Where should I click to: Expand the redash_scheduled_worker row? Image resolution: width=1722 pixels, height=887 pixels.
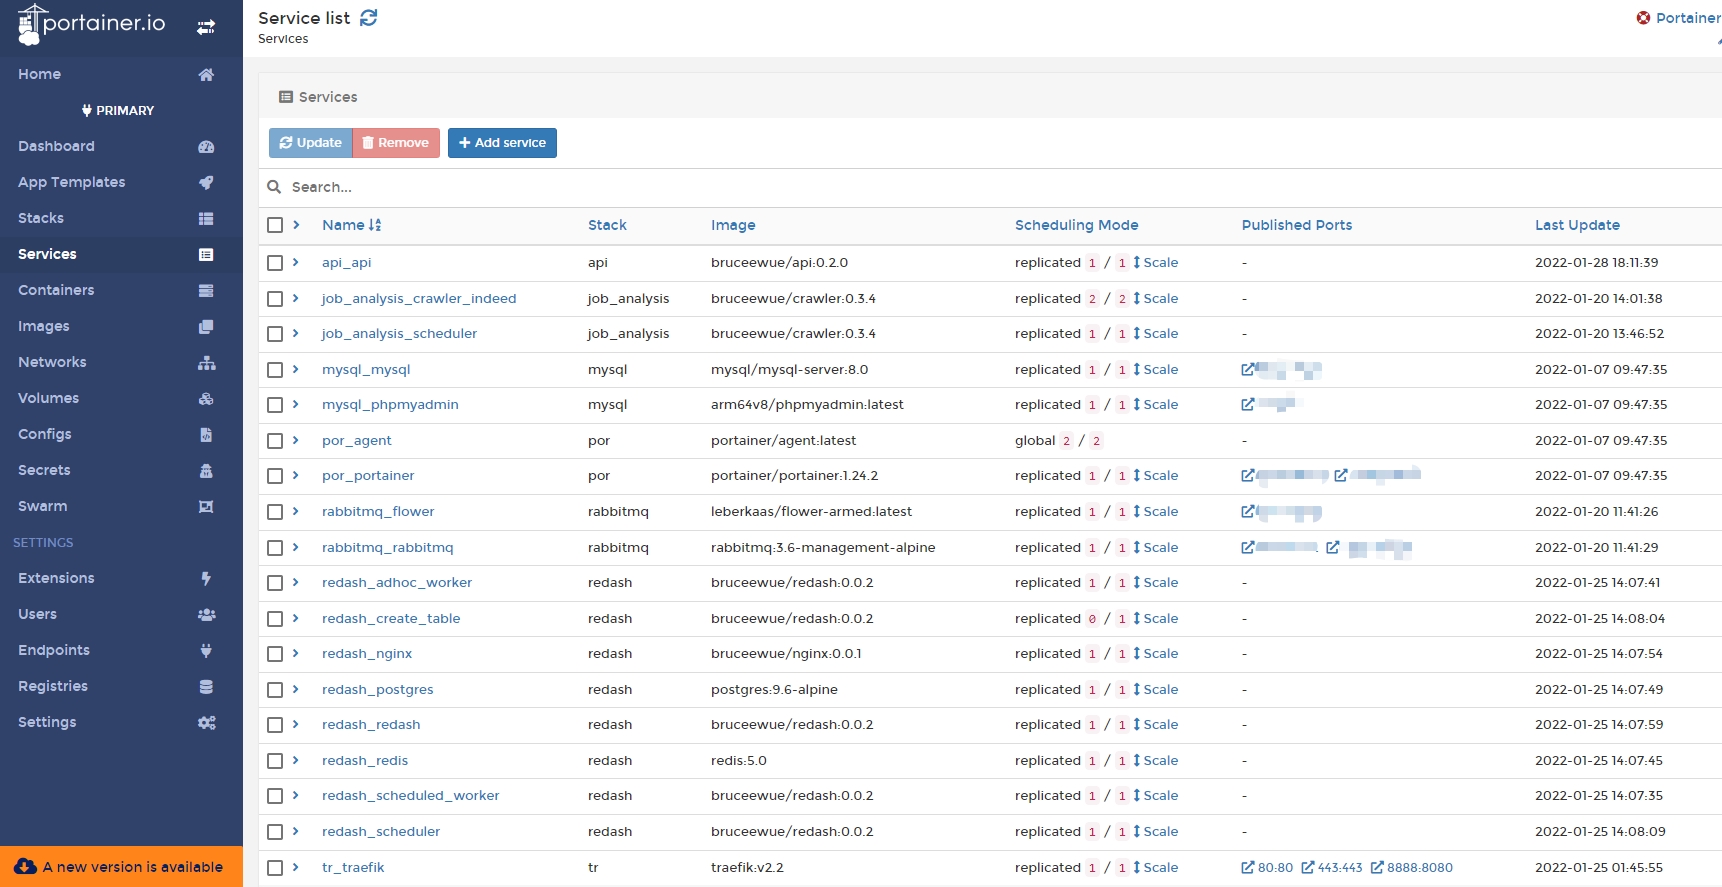(x=296, y=795)
